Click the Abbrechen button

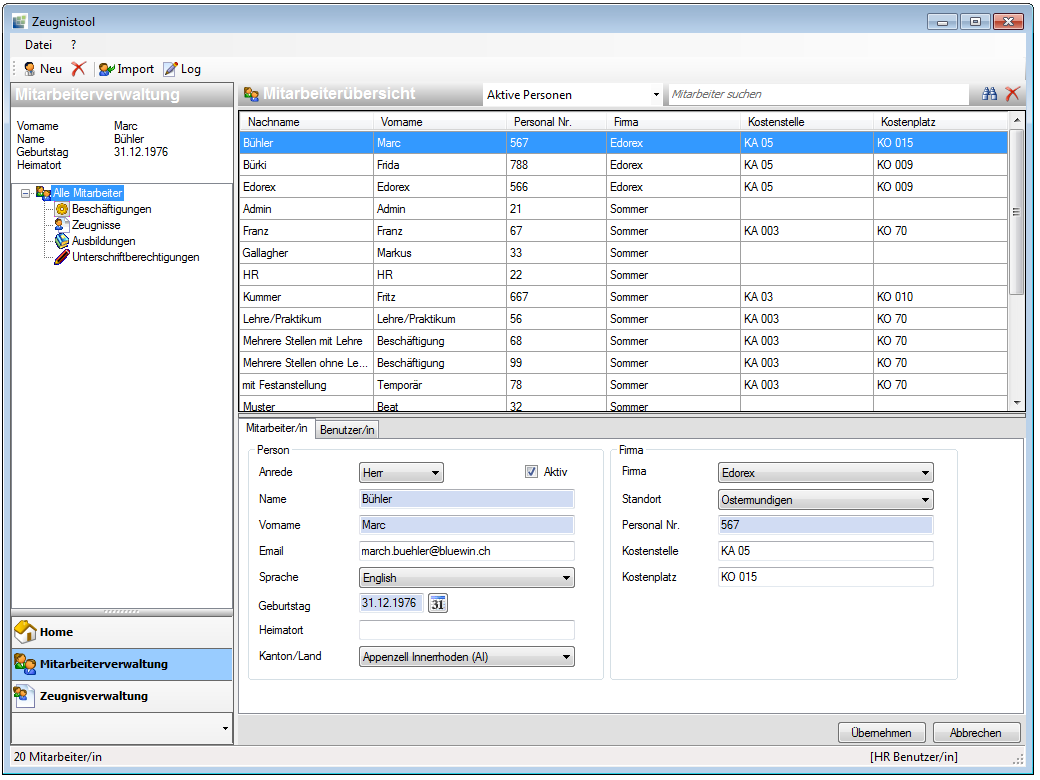tap(976, 733)
